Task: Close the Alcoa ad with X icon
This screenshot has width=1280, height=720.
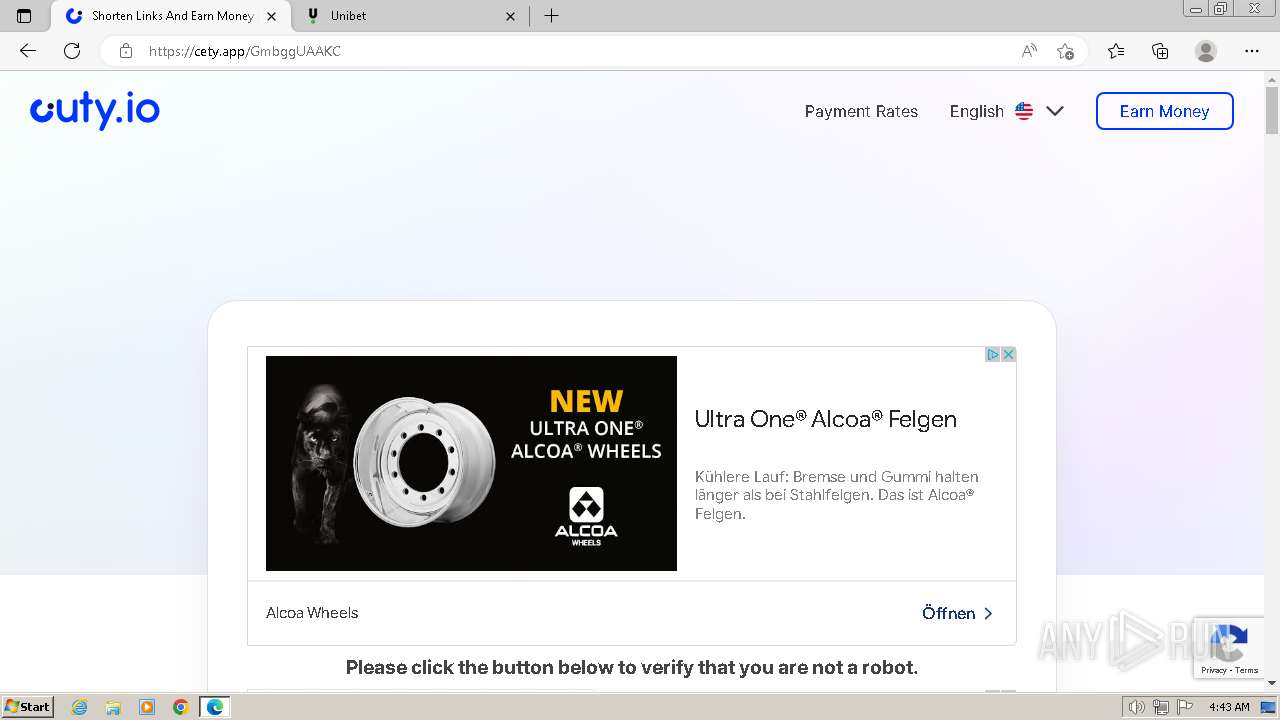Action: pos(1008,355)
